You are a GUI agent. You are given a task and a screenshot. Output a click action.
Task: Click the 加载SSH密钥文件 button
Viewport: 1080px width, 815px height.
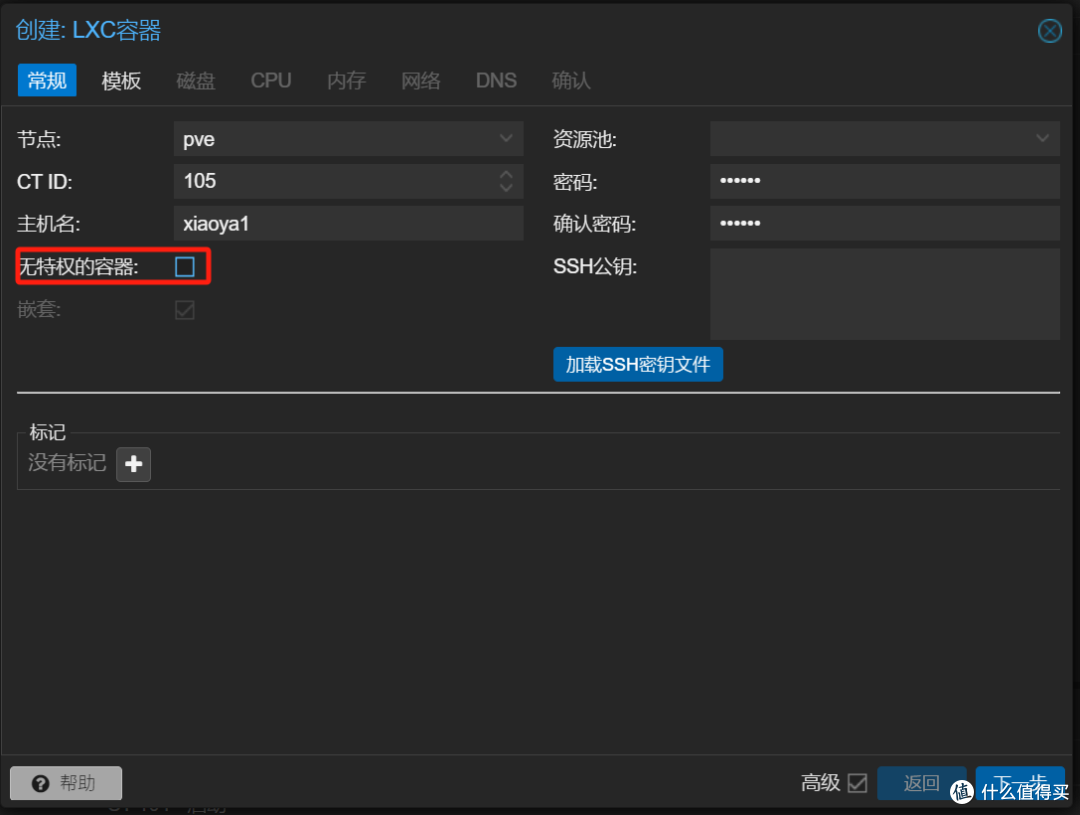[638, 364]
